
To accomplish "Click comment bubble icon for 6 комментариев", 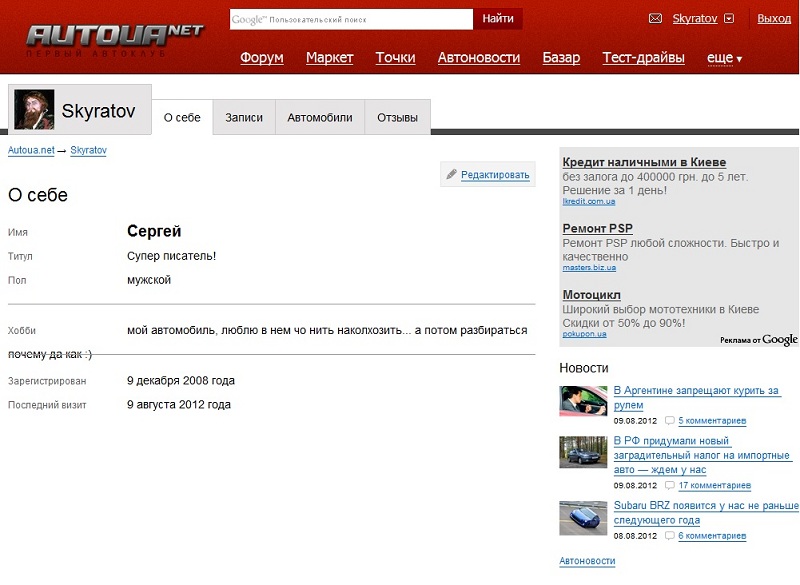I will tap(670, 536).
